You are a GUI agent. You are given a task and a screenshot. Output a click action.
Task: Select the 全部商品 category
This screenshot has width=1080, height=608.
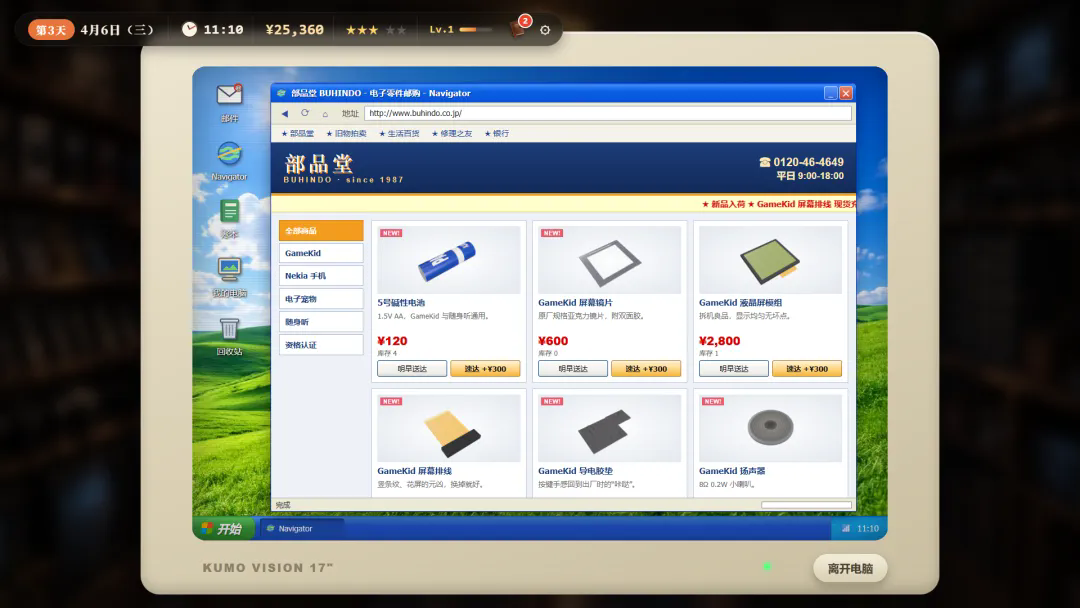tap(321, 231)
